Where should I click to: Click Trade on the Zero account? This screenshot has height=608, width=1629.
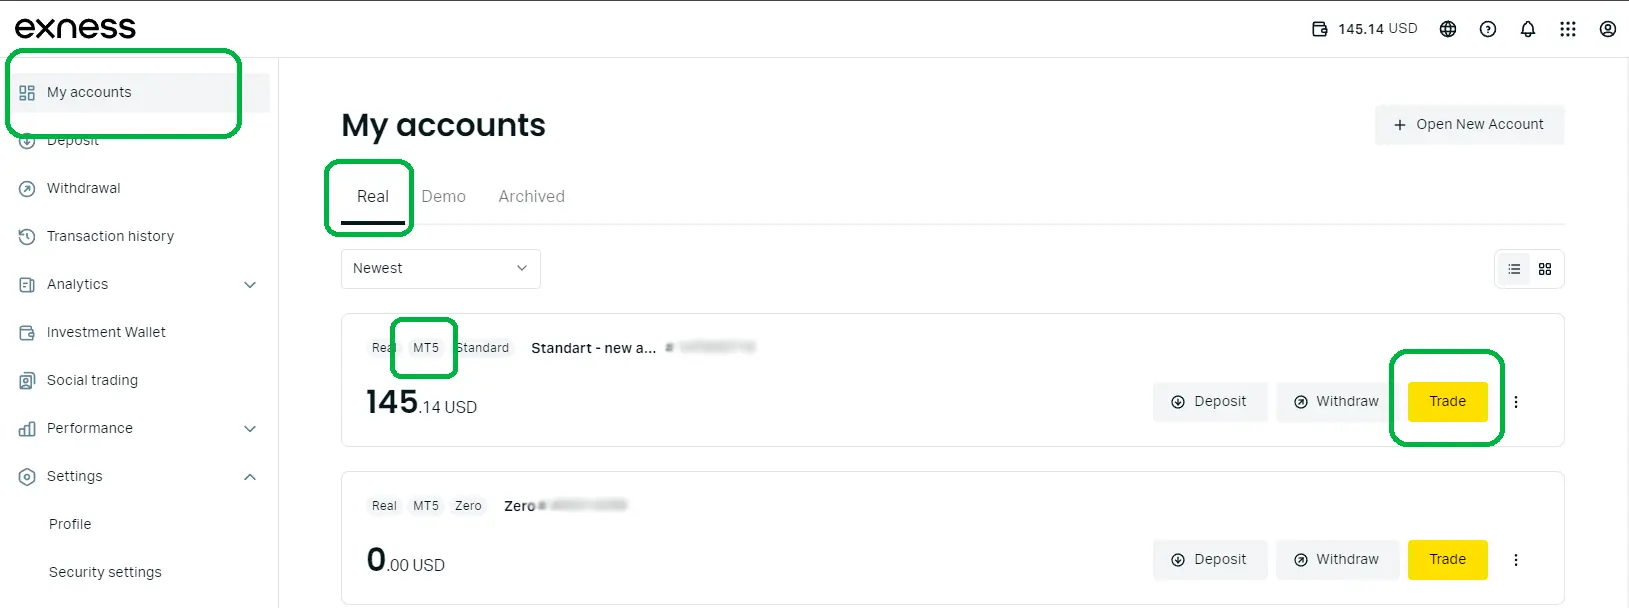[1447, 560]
